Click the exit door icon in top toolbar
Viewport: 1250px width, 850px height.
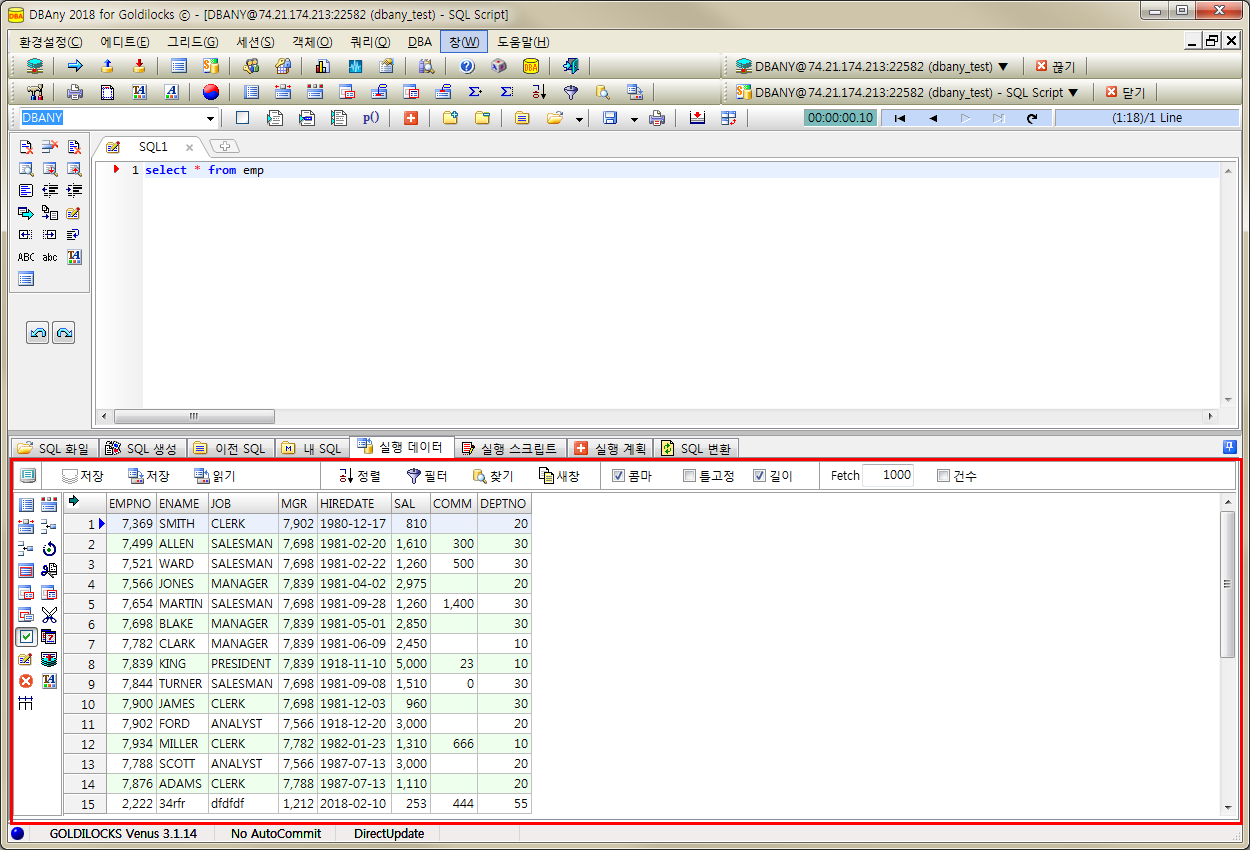[x=571, y=66]
